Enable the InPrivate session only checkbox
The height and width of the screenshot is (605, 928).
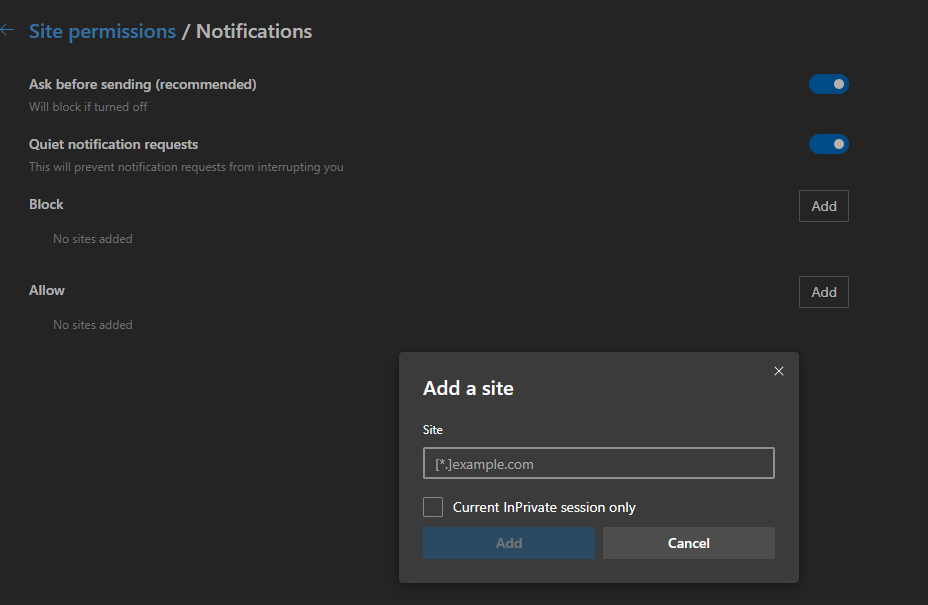click(x=433, y=507)
